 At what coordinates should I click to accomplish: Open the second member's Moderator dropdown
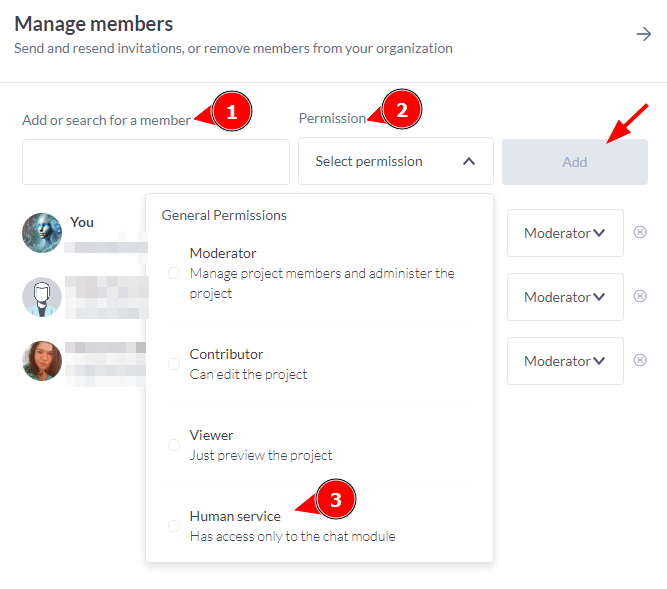[x=565, y=297]
